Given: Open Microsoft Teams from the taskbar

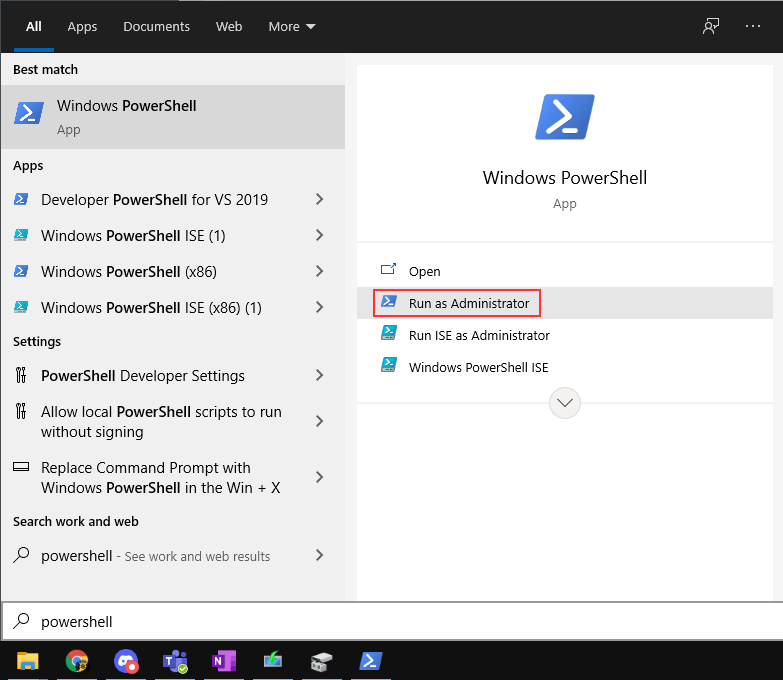Looking at the screenshot, I should click(x=175, y=662).
